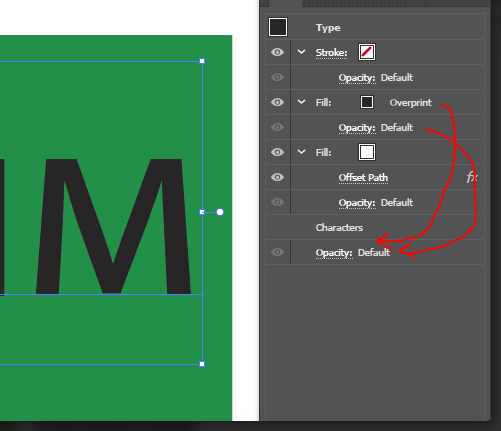This screenshot has width=501, height=431.
Task: Click the Fill label of white fill
Action: (323, 152)
